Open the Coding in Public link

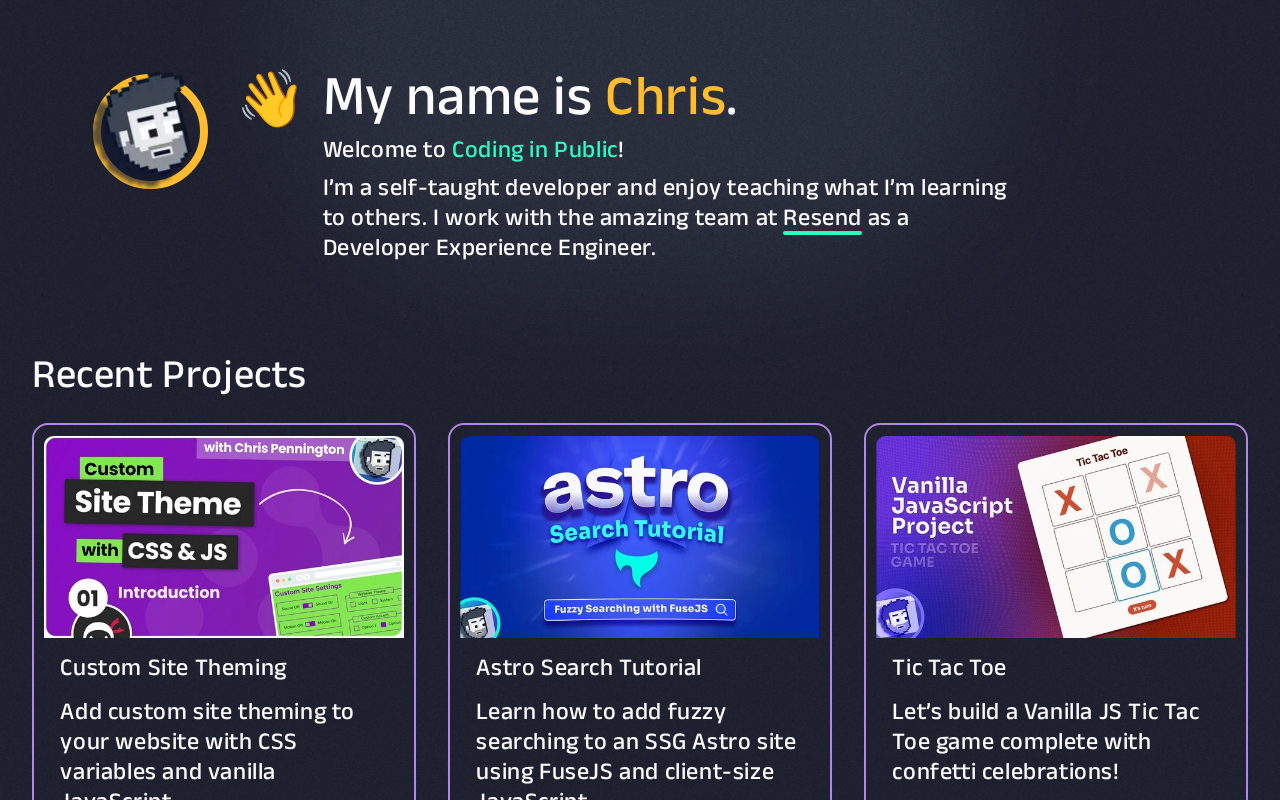coord(535,150)
